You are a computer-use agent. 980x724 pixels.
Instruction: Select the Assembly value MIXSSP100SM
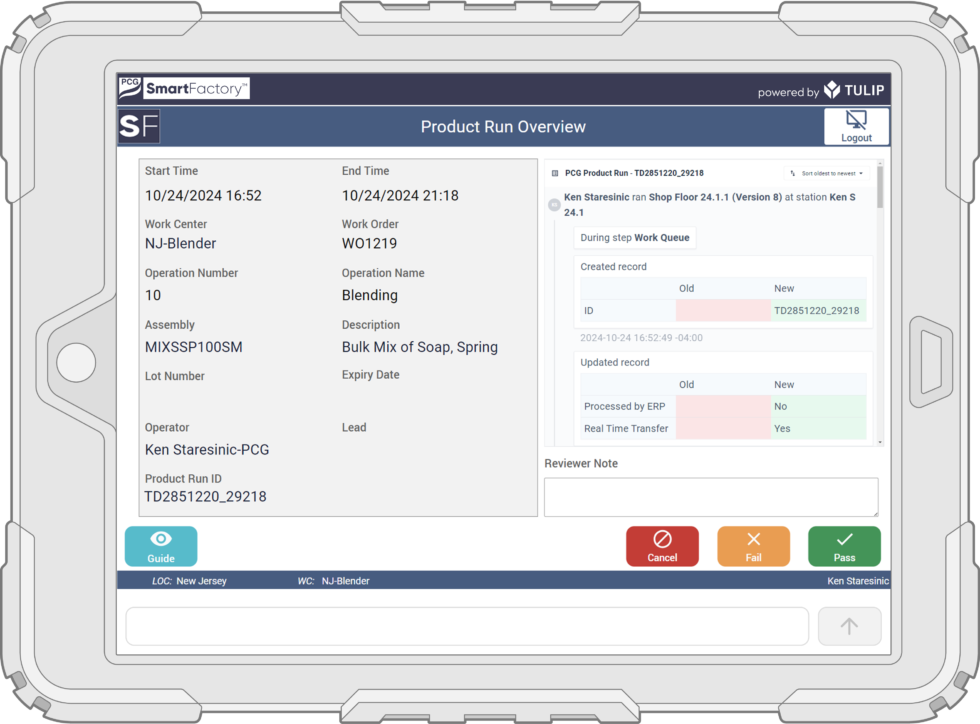click(194, 347)
